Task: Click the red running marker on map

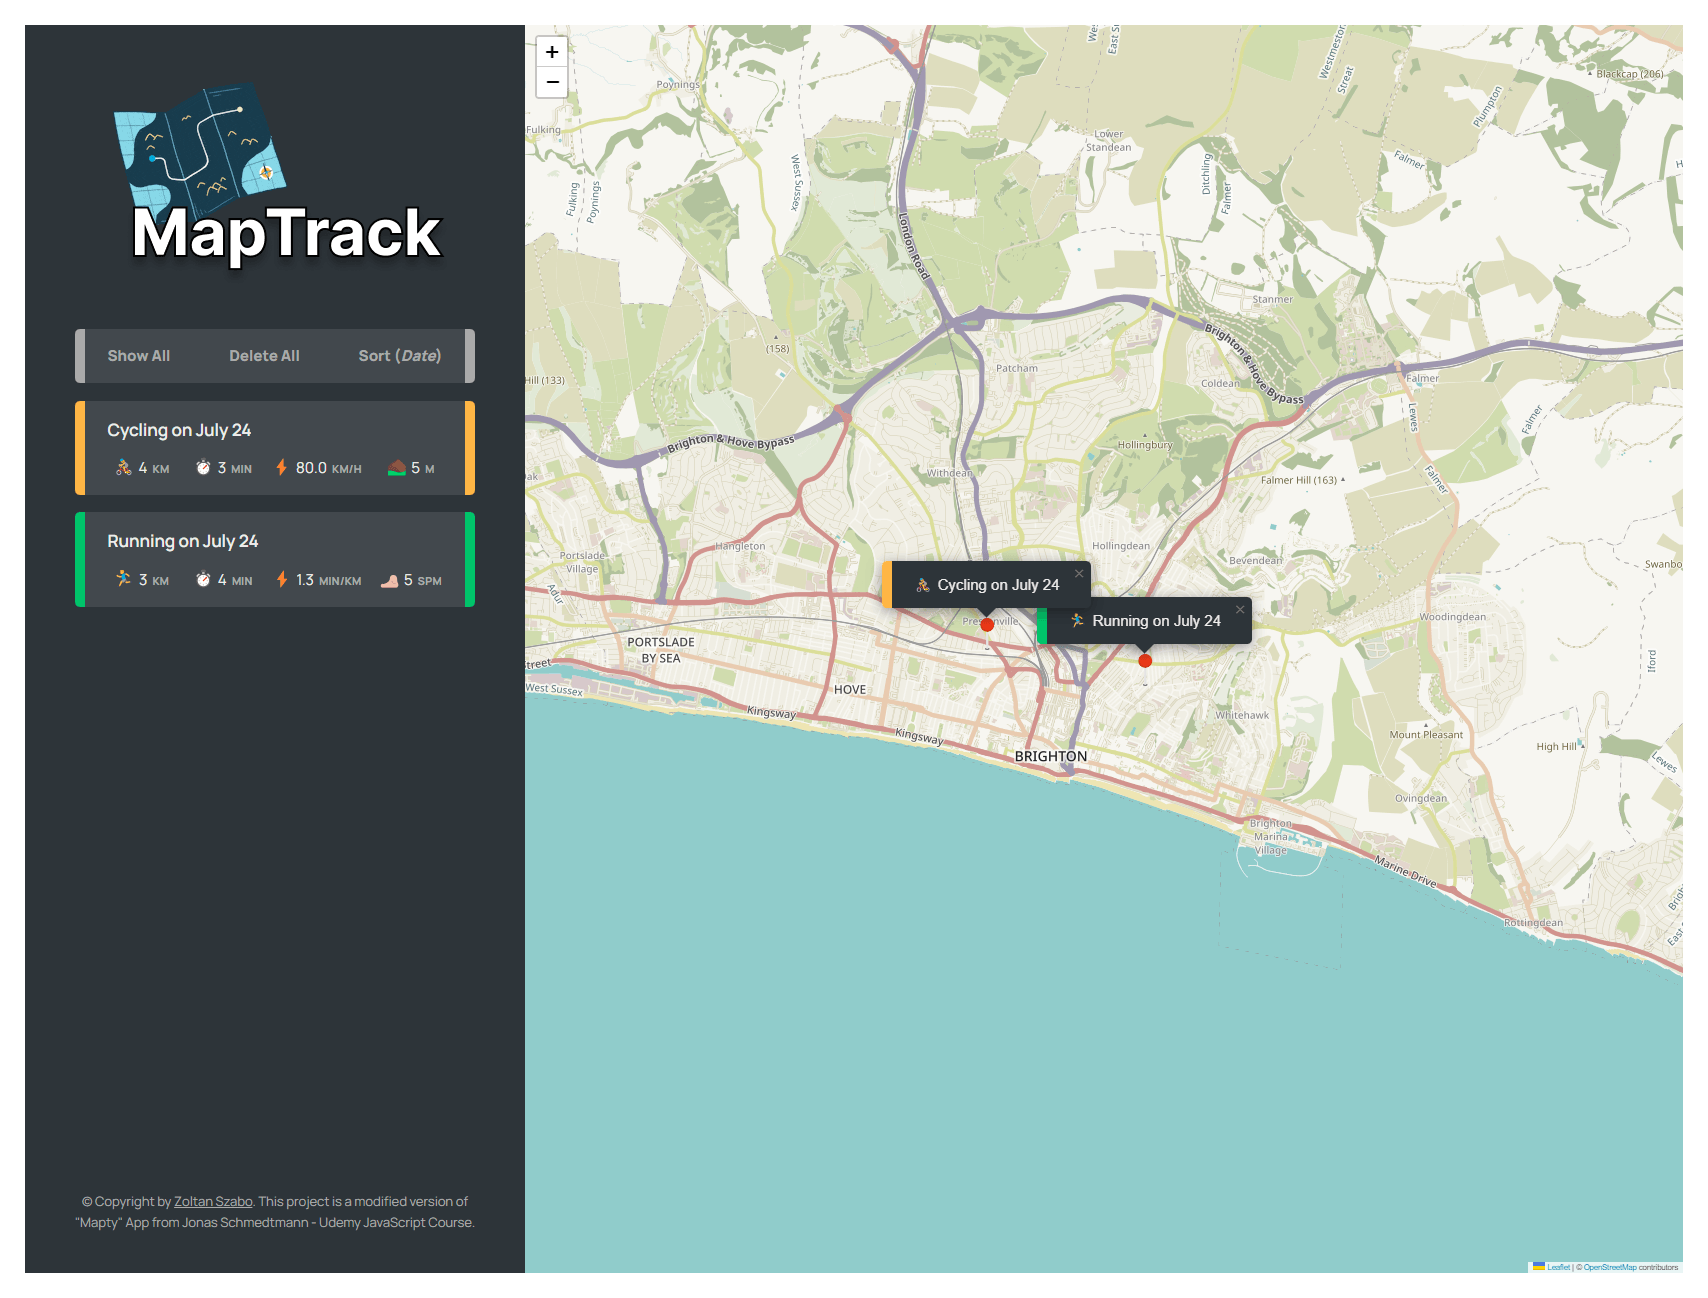Action: pos(1145,661)
